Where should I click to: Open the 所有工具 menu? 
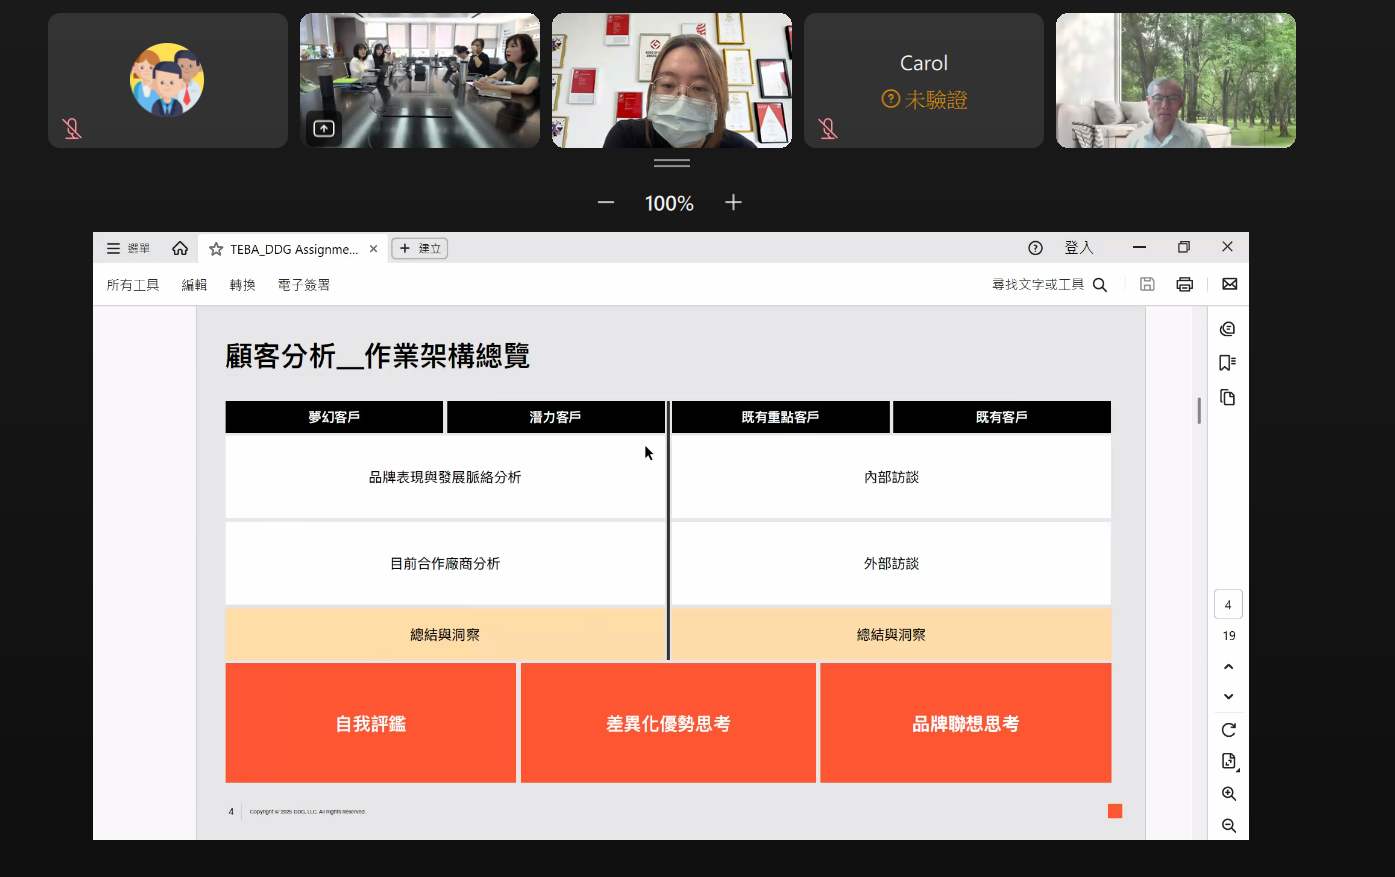133,285
